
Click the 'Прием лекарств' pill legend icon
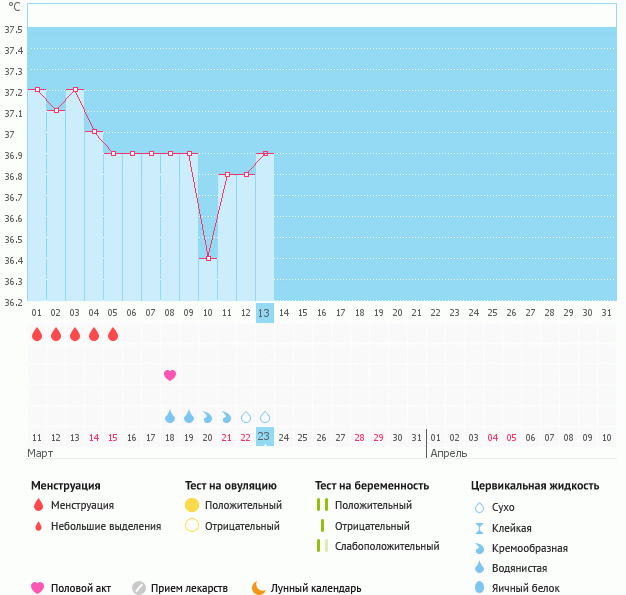click(x=139, y=588)
